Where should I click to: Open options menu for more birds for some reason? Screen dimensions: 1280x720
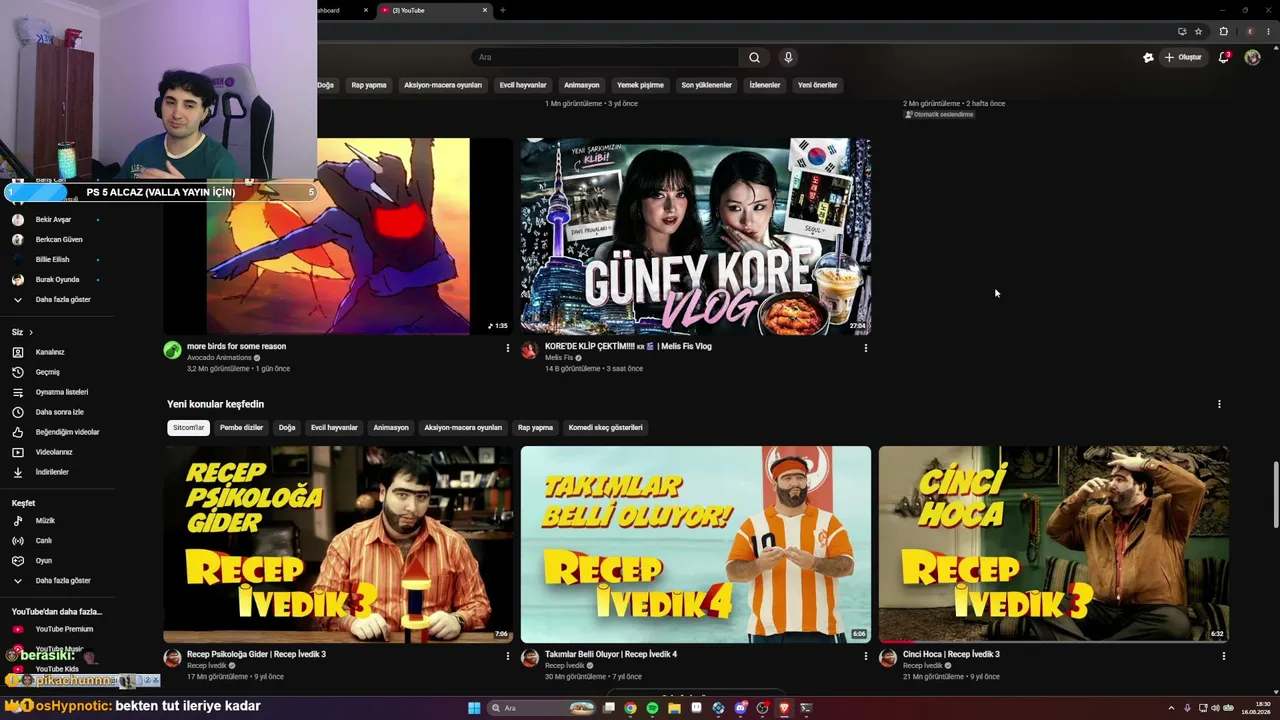[507, 348]
